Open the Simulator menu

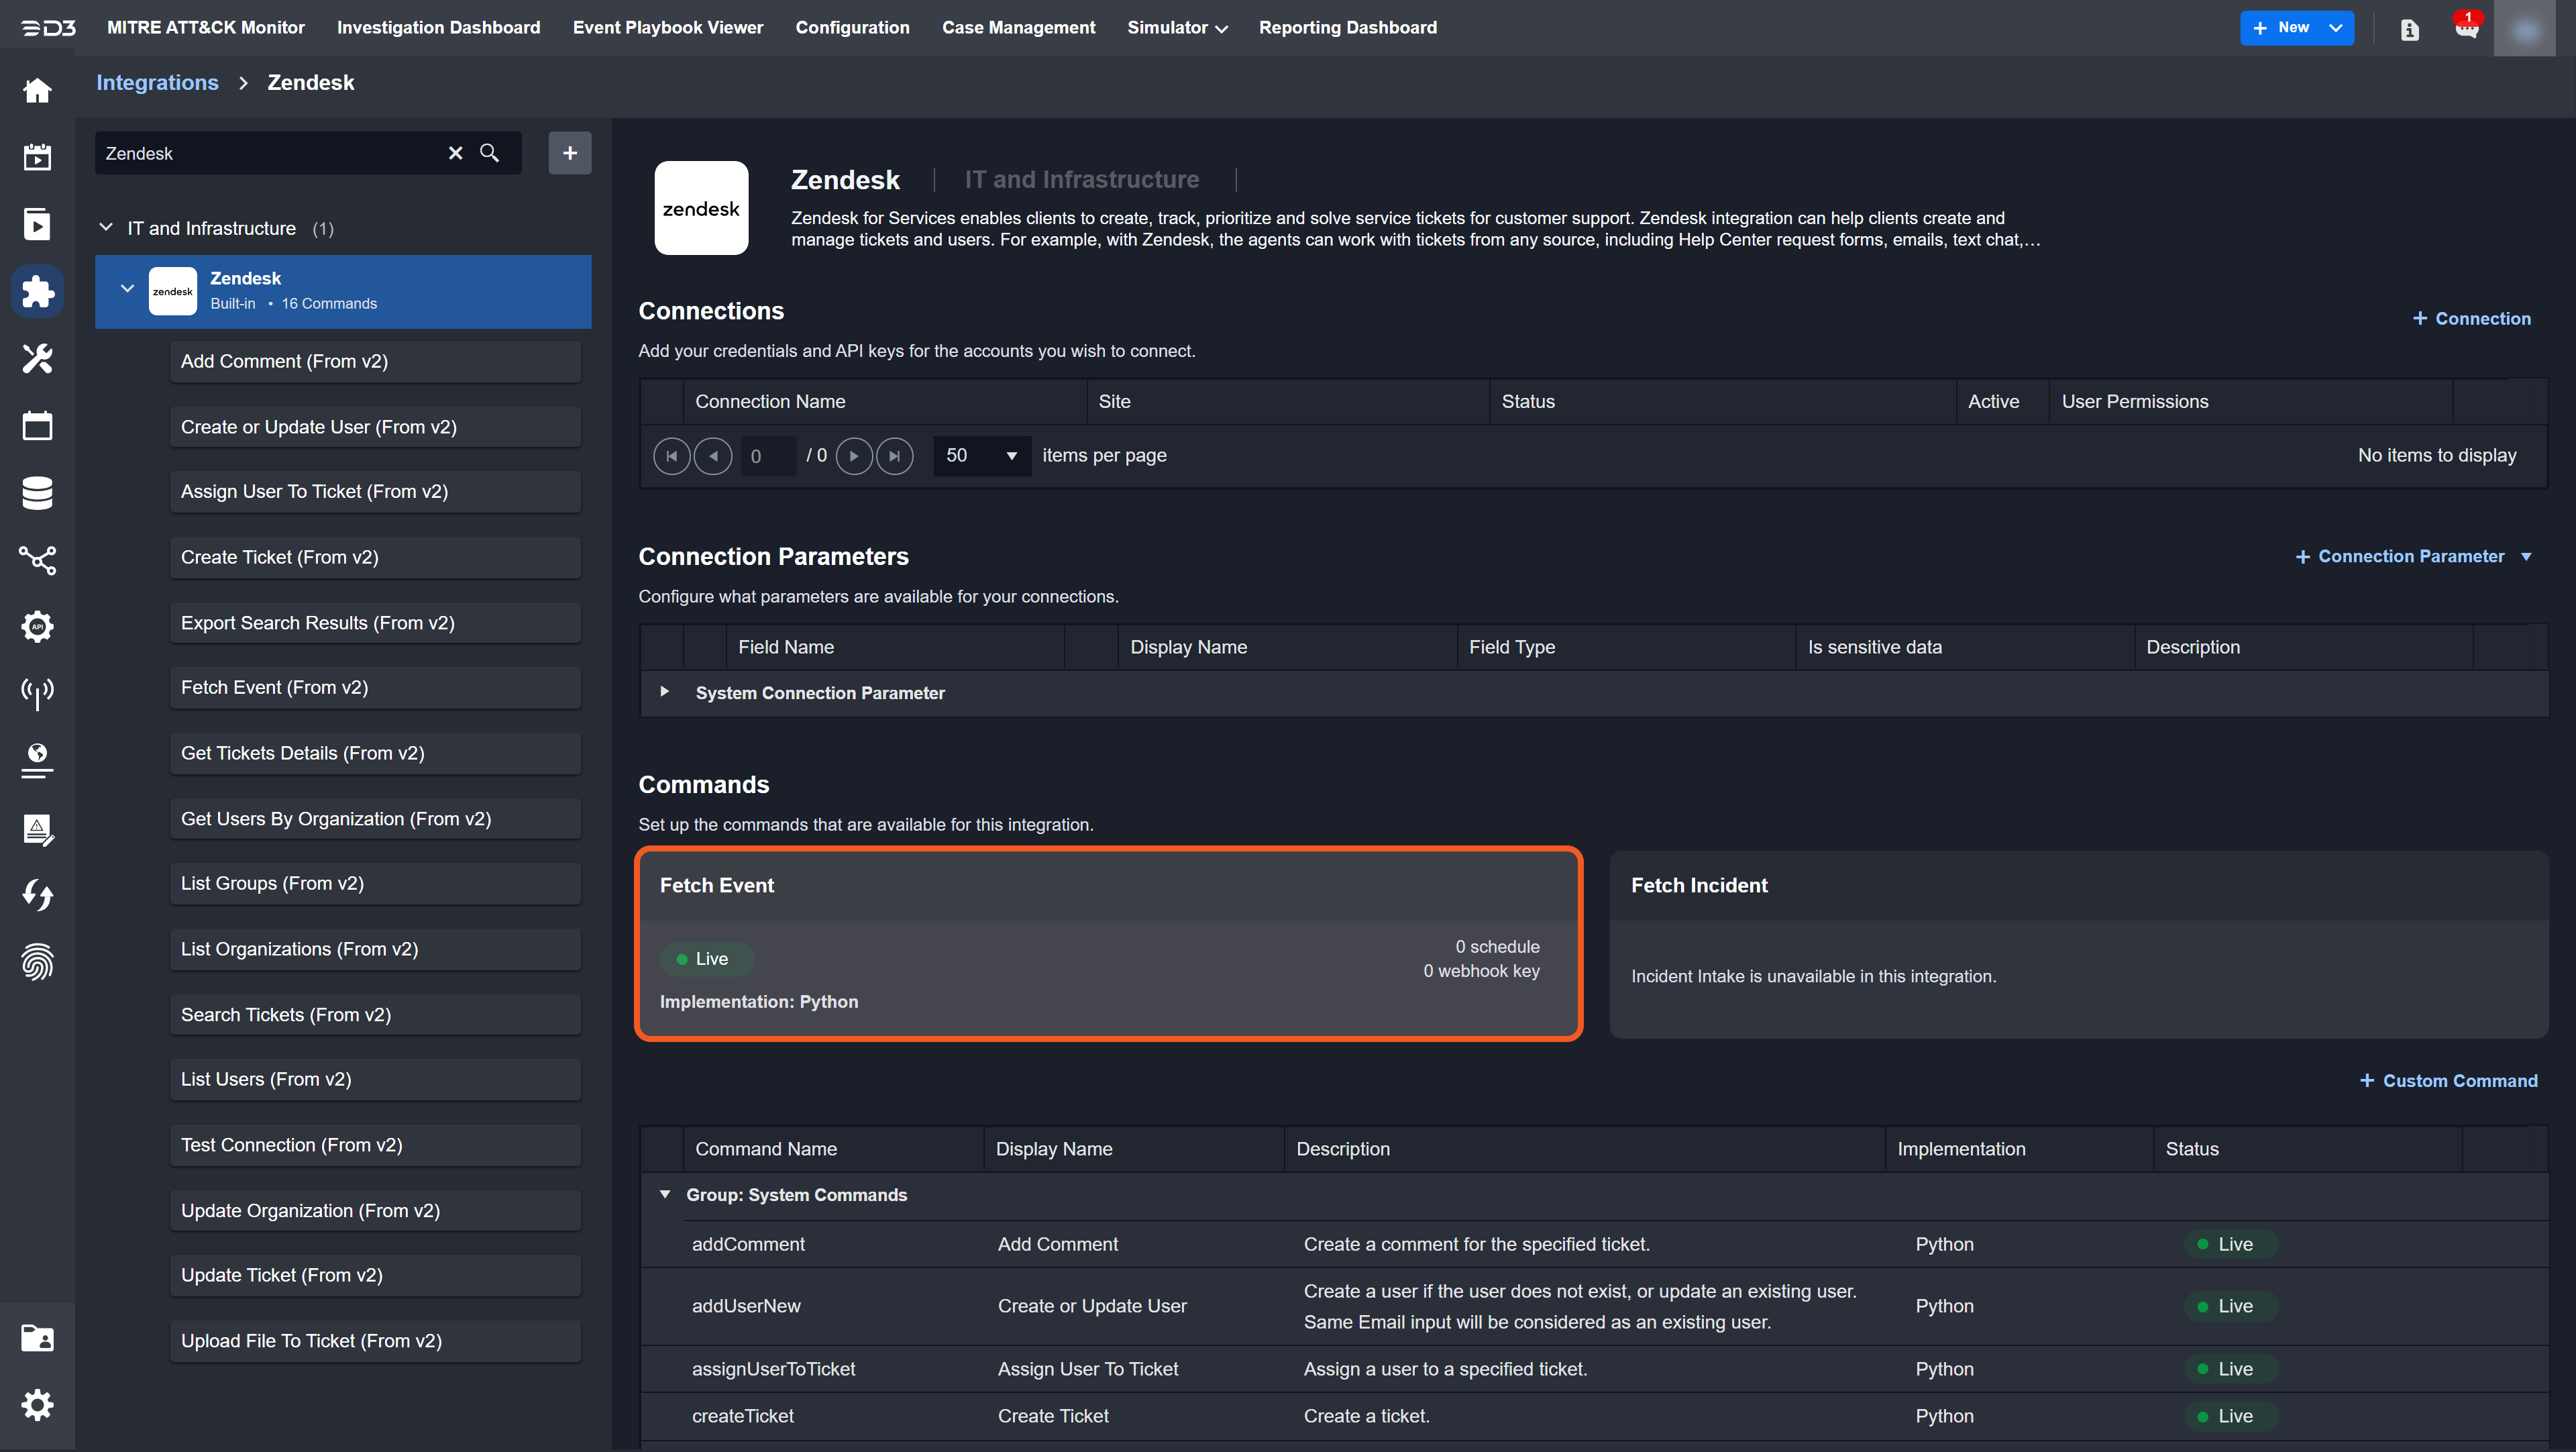tap(1176, 28)
